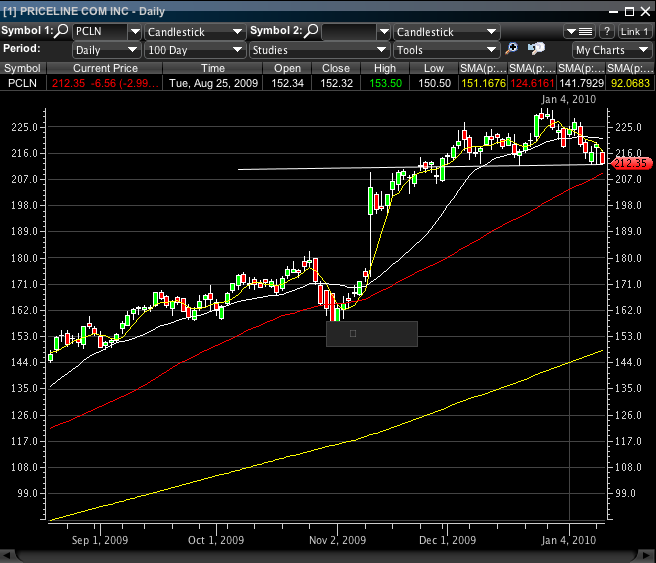Expand the 100 Day range dropdown

194,49
